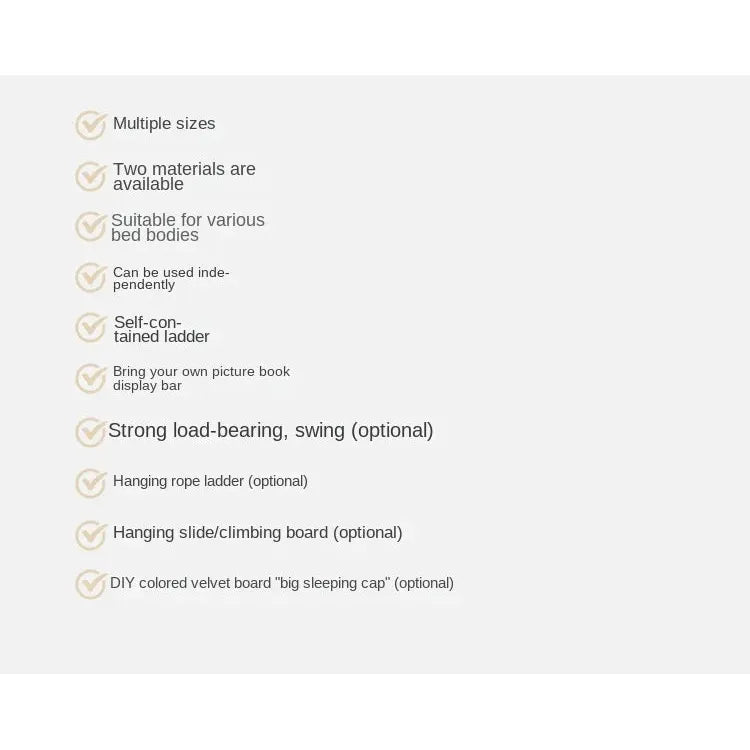Click the checkmark icon beside Multiple sizes
Viewport: 750px width, 750px height.
click(x=91, y=125)
